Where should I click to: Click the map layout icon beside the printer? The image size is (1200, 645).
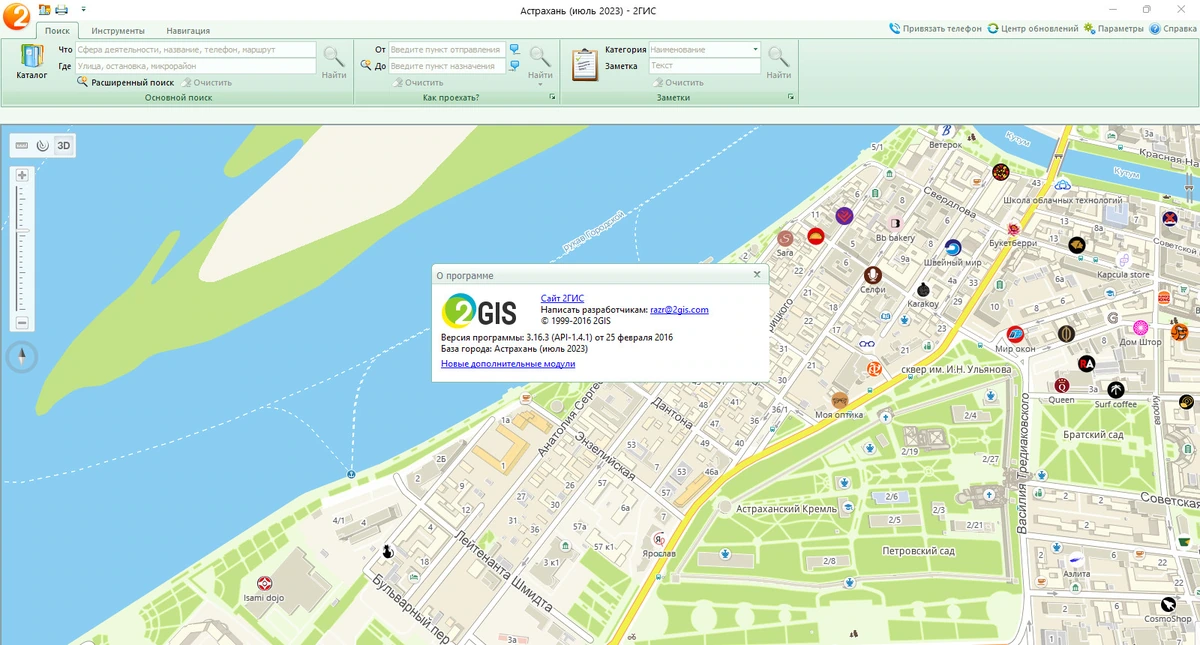(44, 9)
